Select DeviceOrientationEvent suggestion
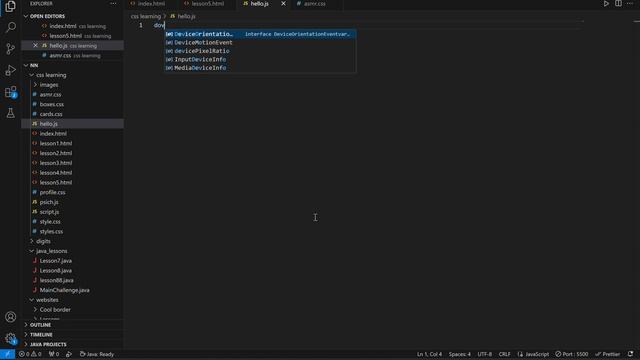The width and height of the screenshot is (640, 360). coord(260,34)
